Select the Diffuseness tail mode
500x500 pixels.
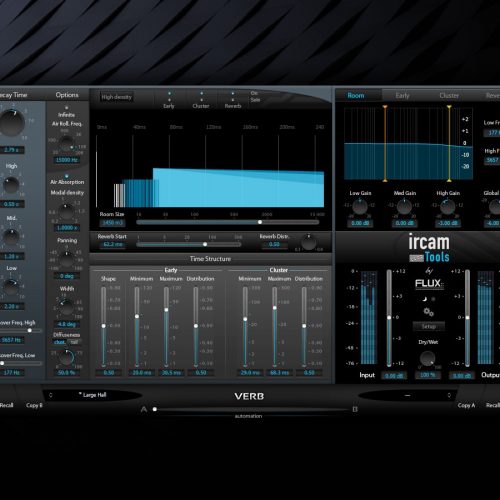pos(74,342)
